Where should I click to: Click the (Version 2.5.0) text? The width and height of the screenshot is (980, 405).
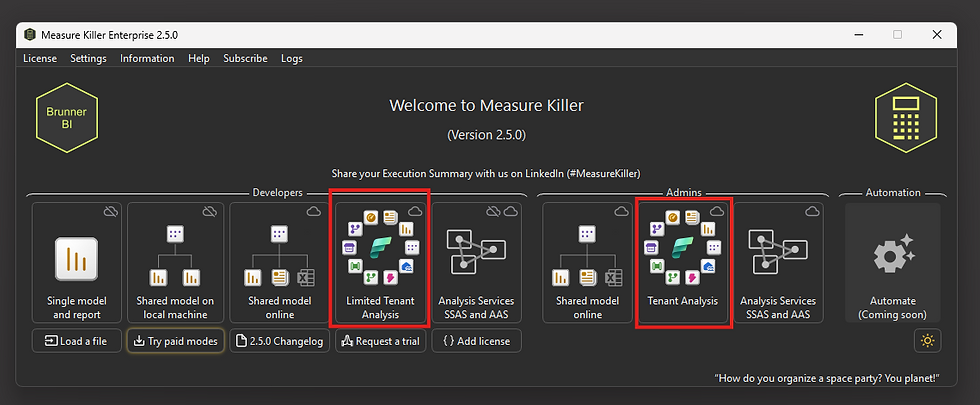tap(486, 135)
